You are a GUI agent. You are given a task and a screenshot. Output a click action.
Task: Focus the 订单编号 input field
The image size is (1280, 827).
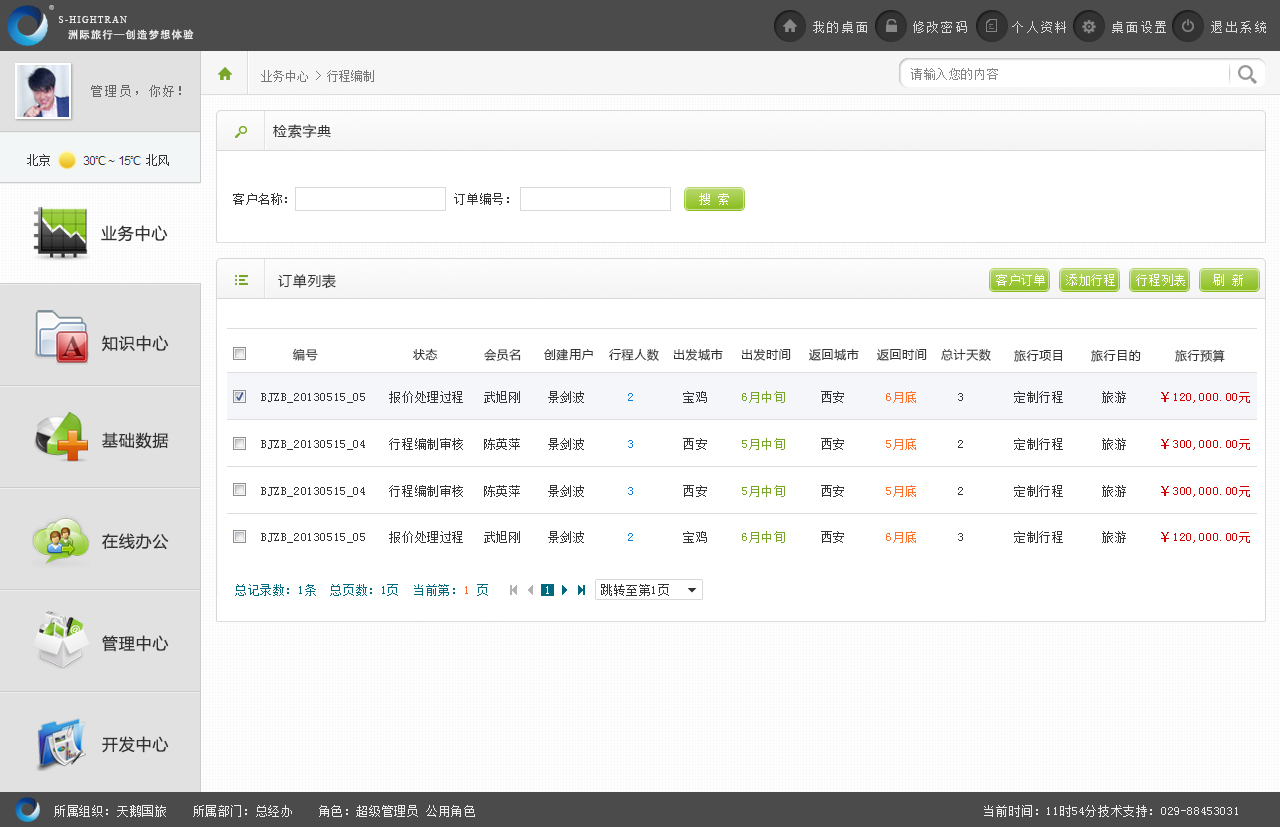(595, 199)
